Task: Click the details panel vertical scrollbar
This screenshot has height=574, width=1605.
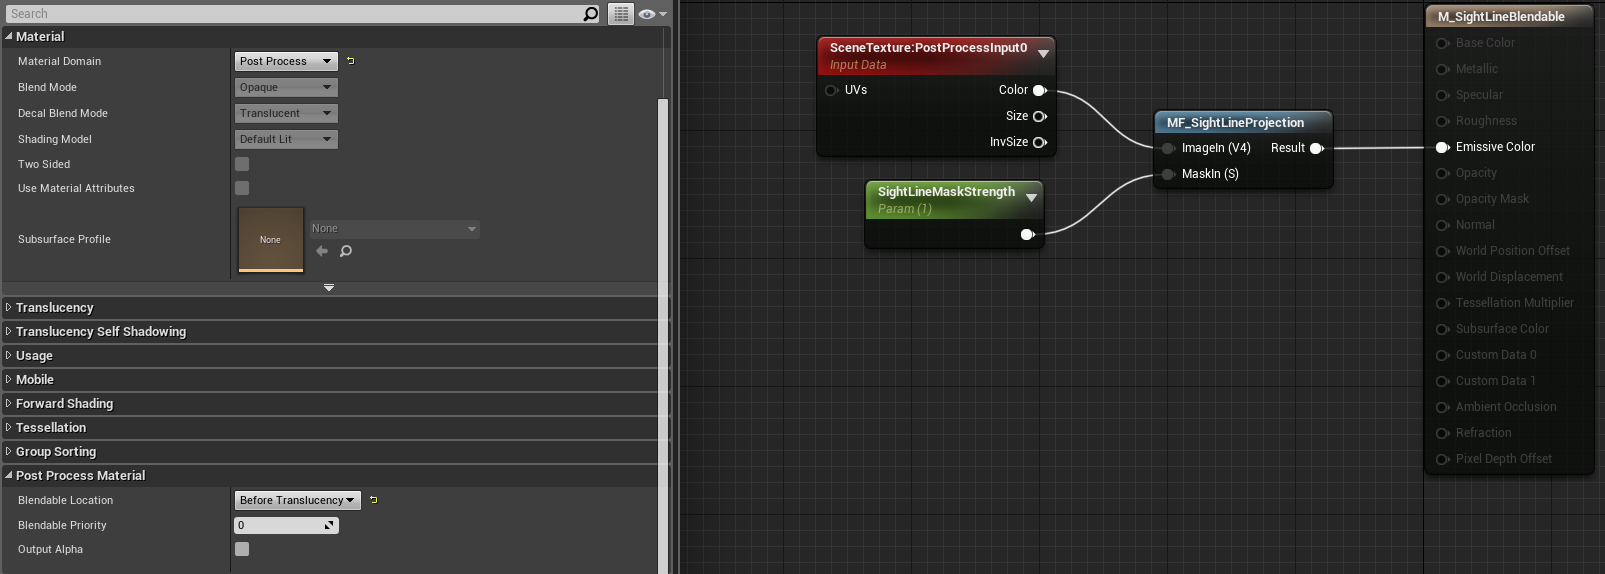Action: pos(663,335)
